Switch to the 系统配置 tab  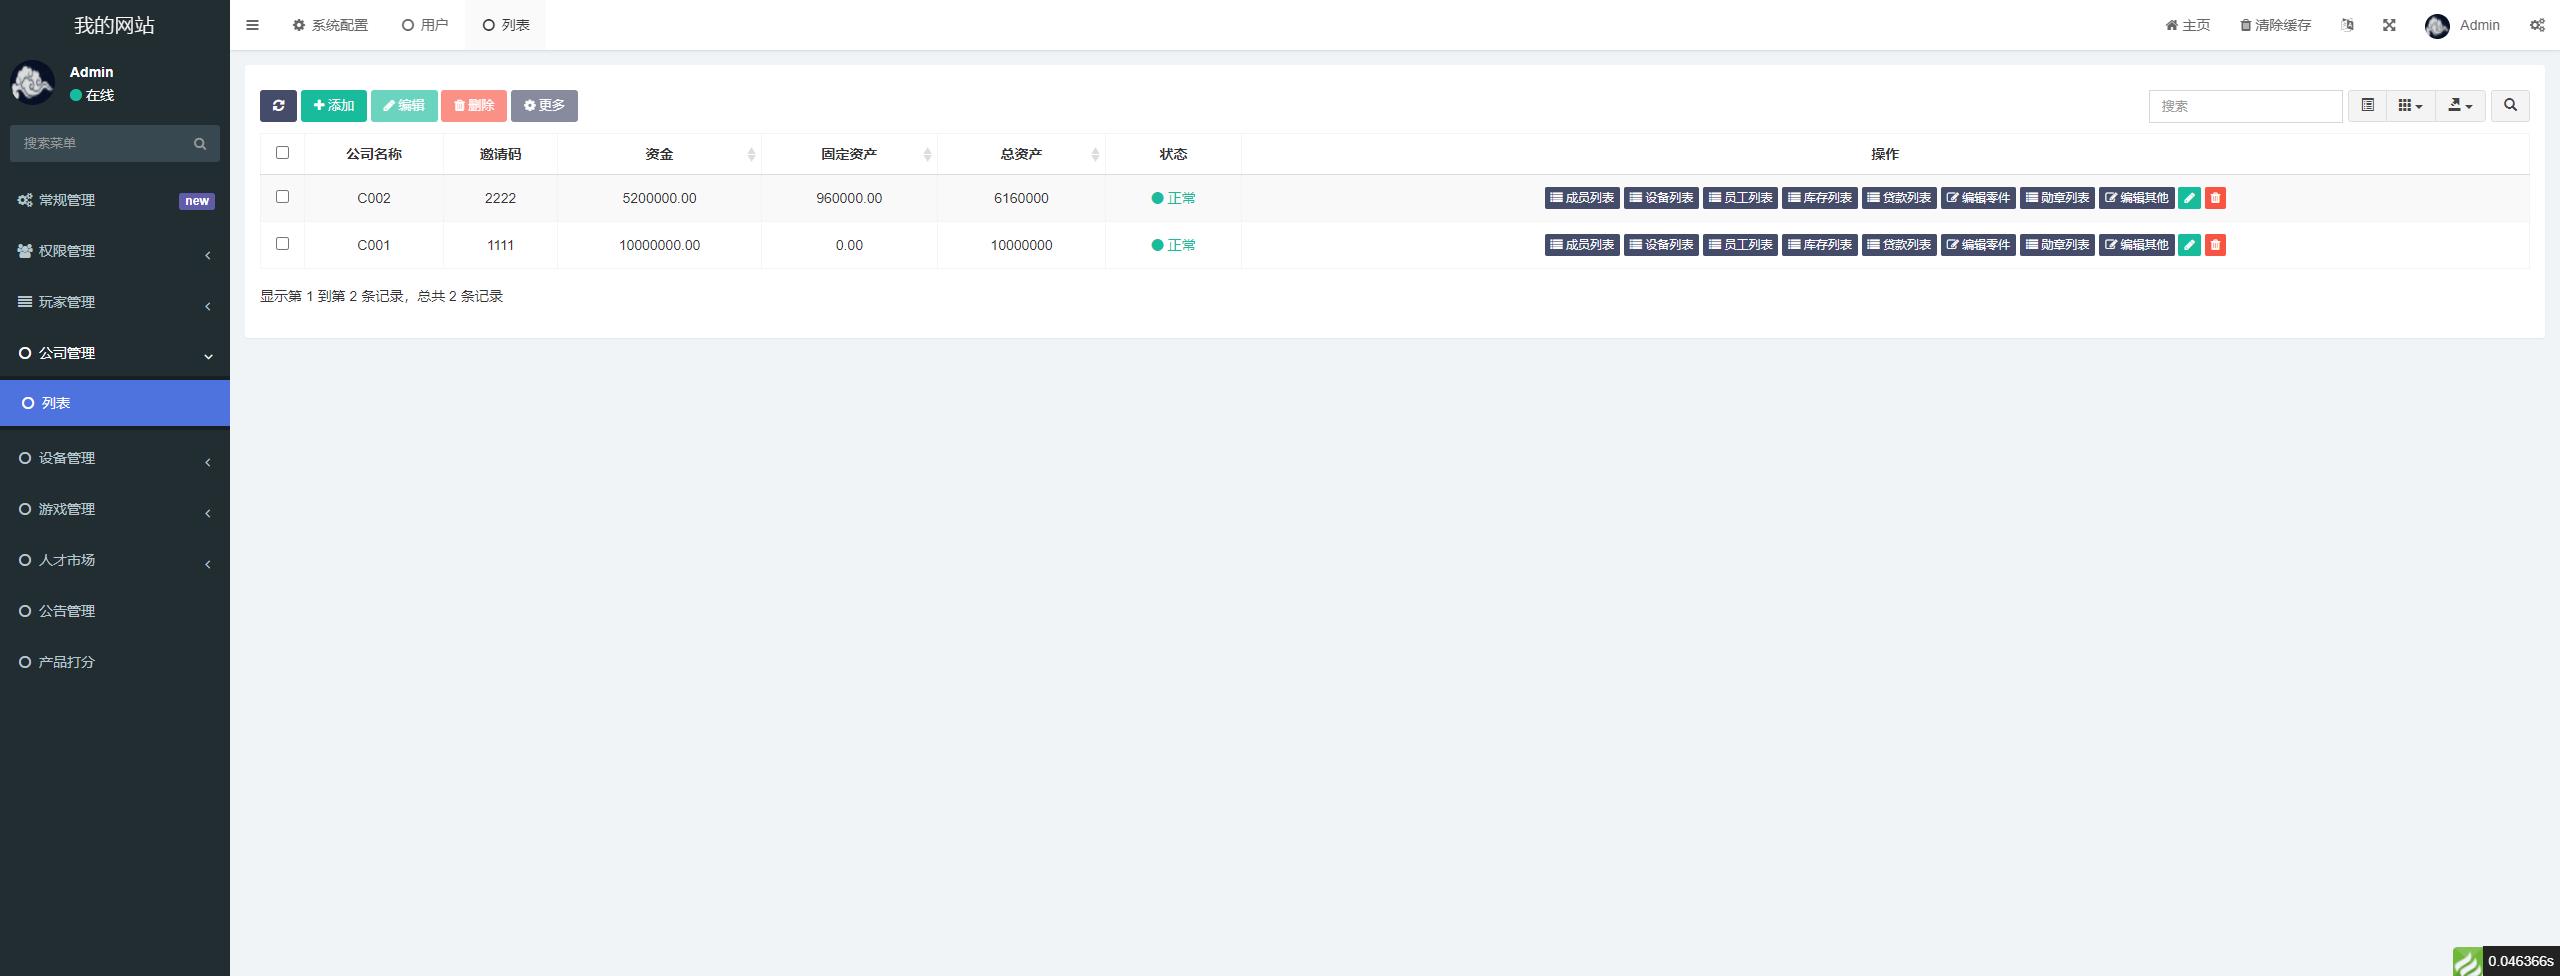pyautogui.click(x=330, y=25)
